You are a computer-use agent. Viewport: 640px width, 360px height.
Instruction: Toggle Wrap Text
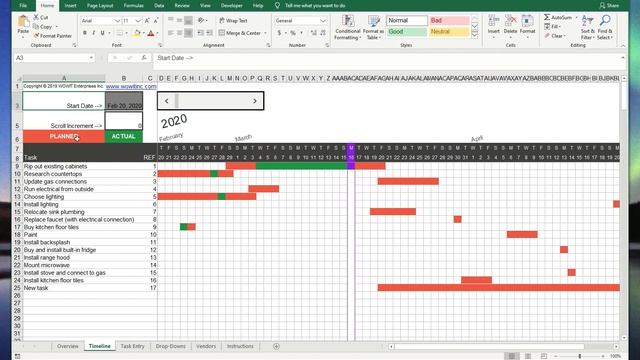[233, 20]
